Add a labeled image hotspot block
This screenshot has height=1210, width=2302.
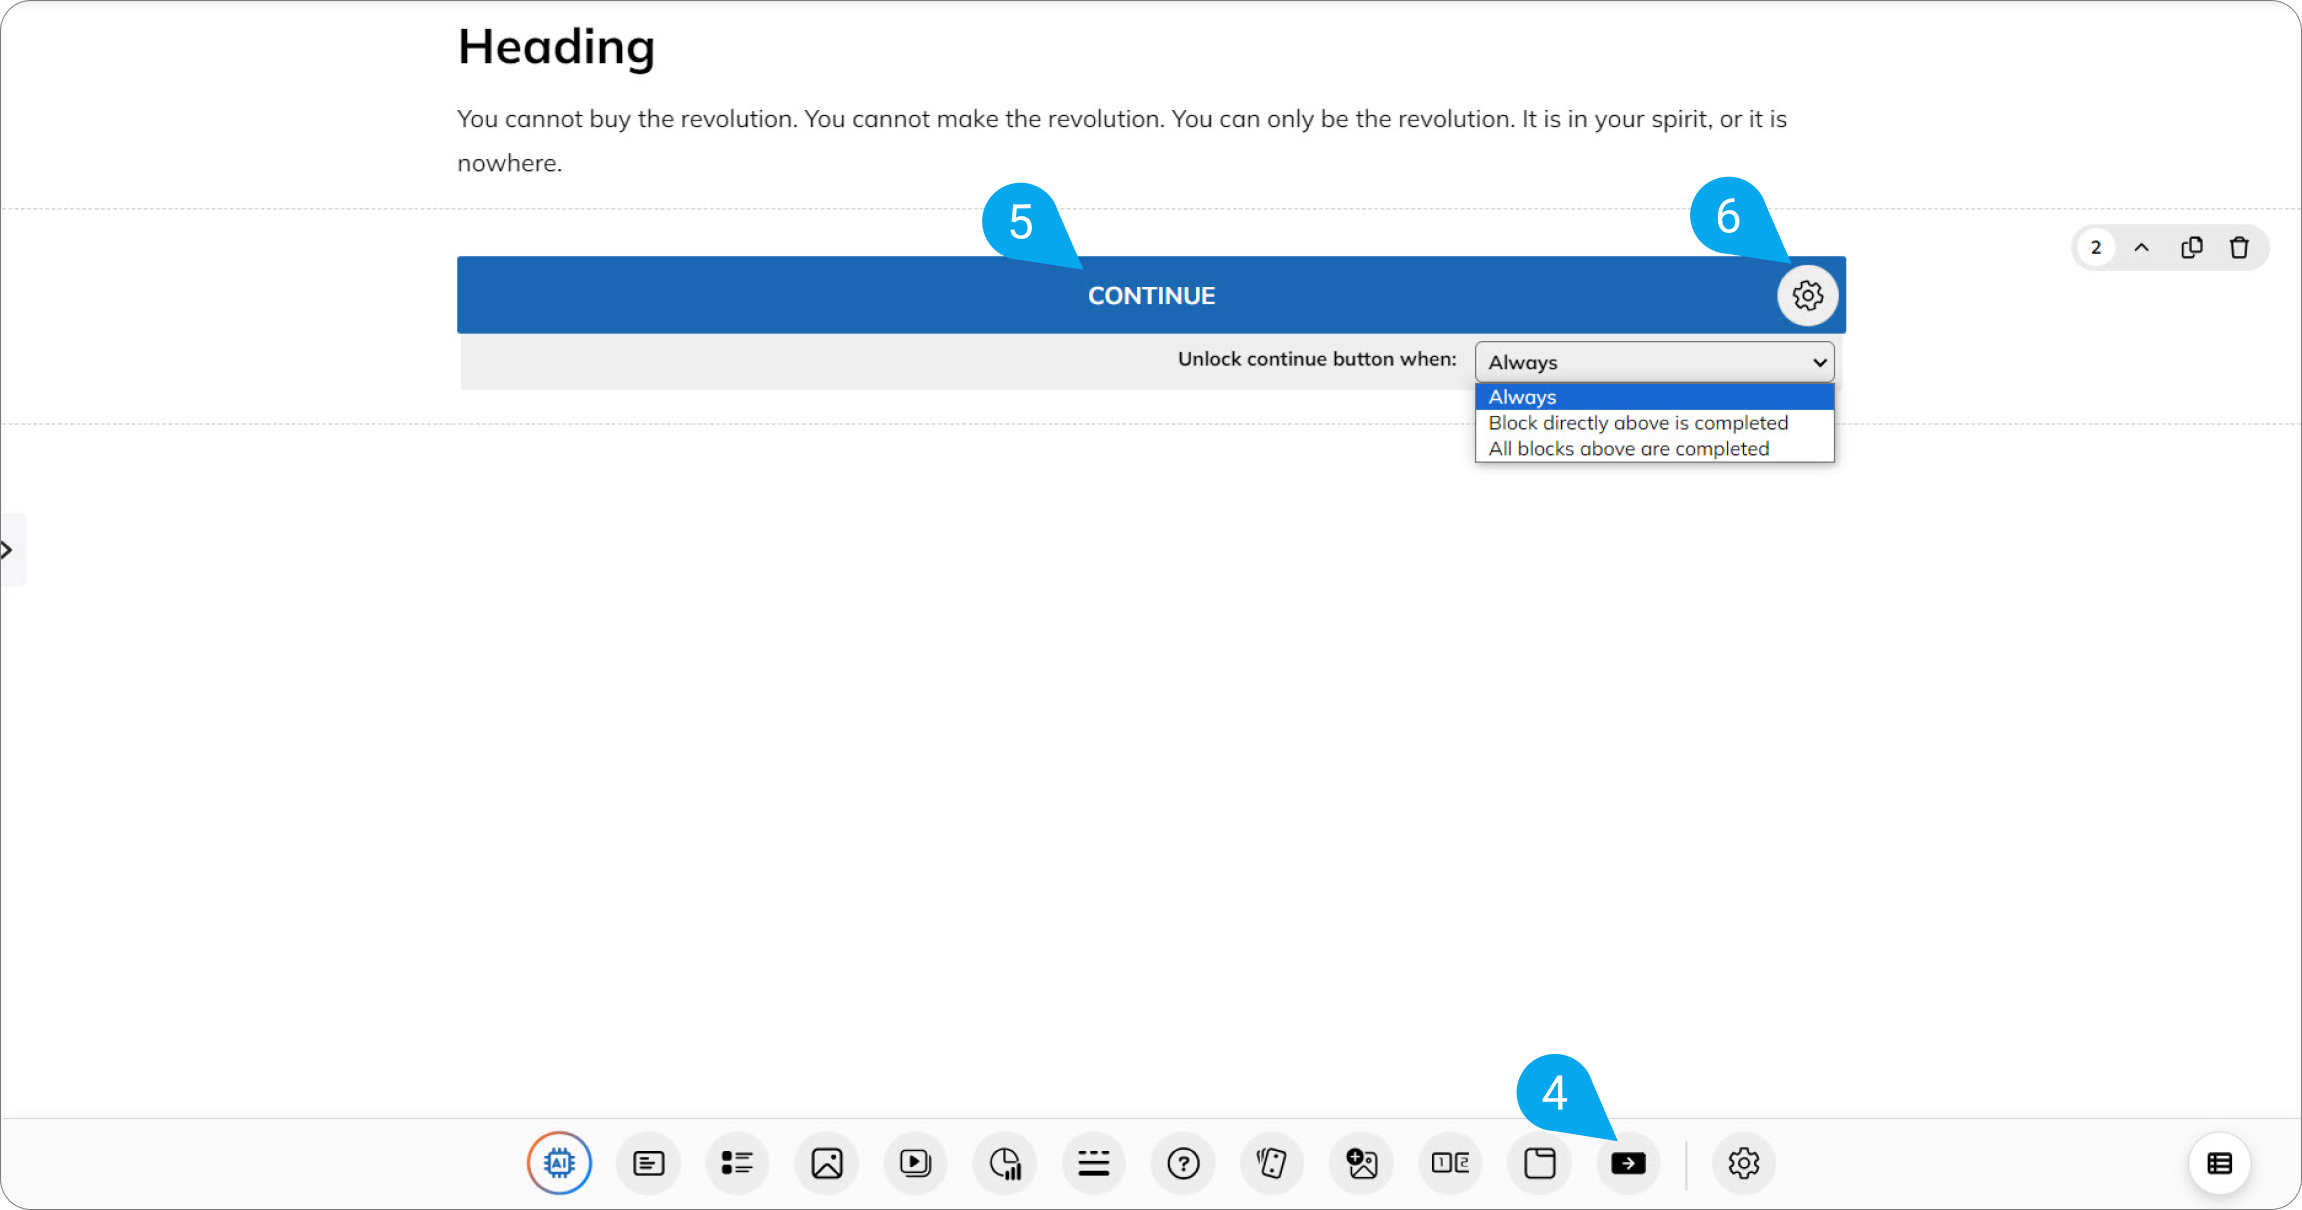pos(1361,1163)
